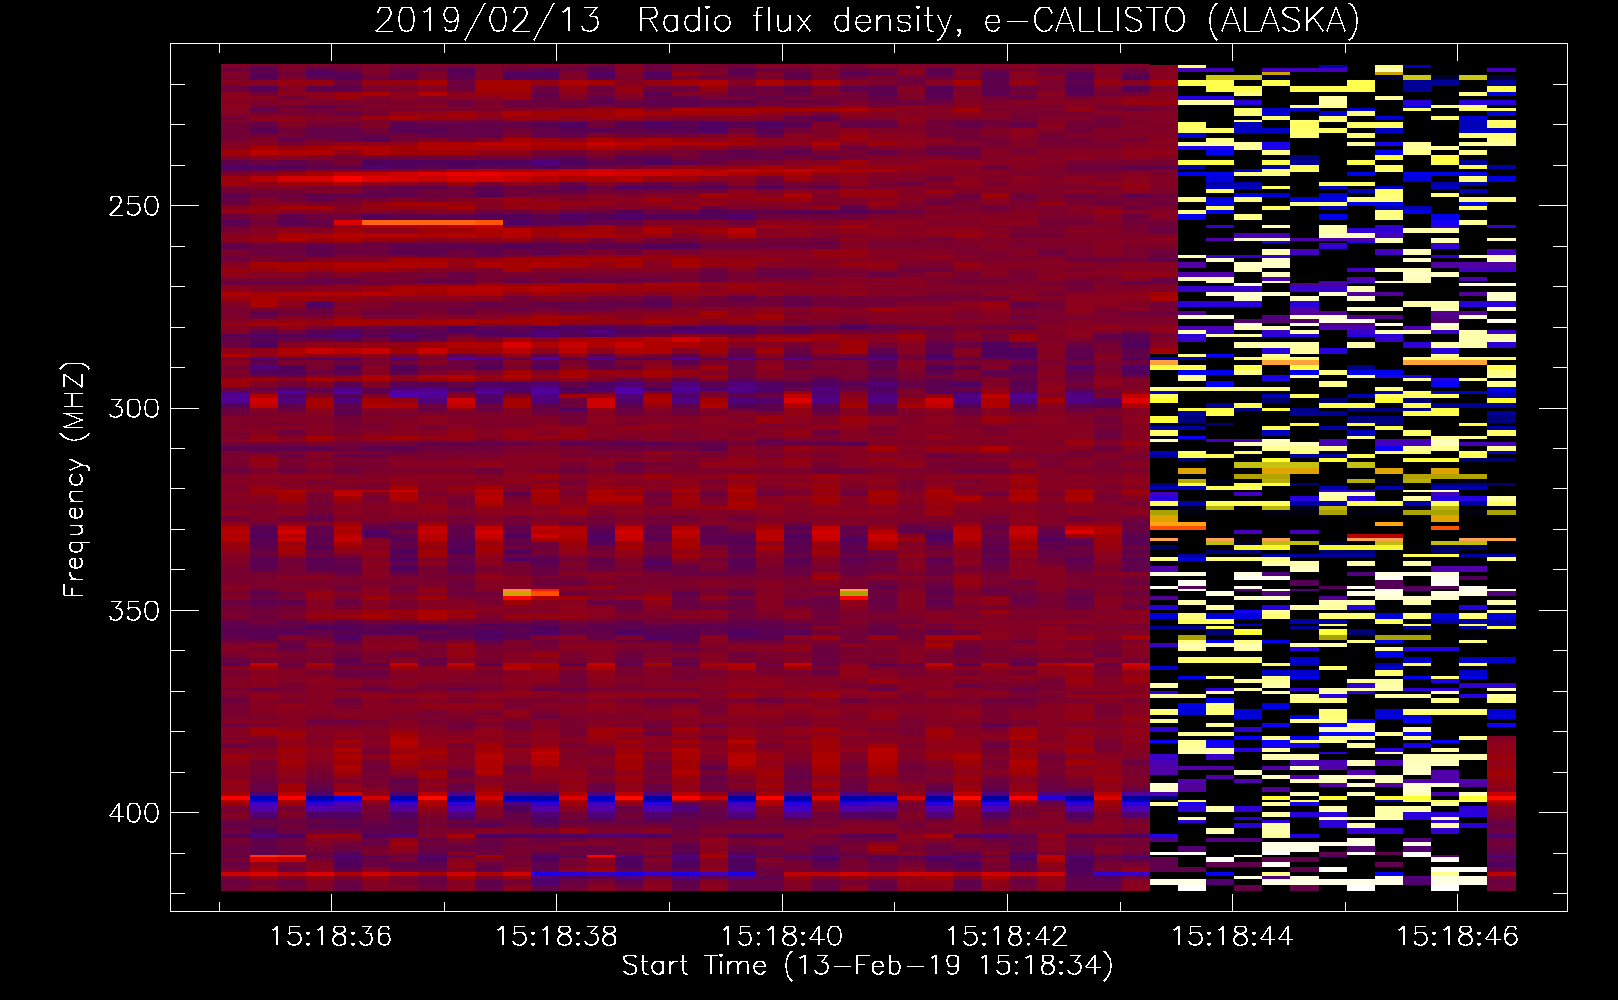Click the 350 frequency tick label

point(133,610)
